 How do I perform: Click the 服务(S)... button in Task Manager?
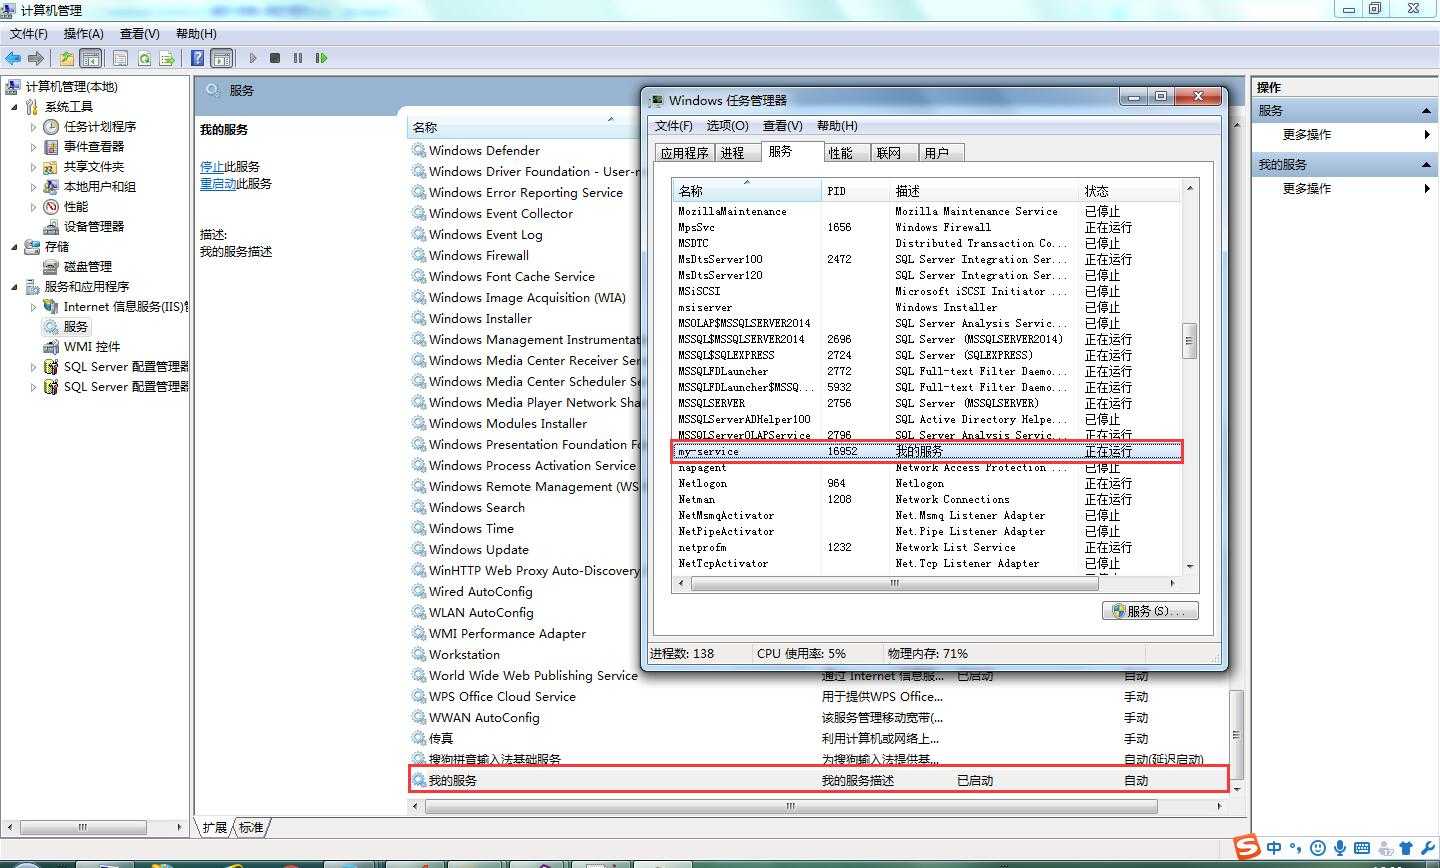point(1150,611)
